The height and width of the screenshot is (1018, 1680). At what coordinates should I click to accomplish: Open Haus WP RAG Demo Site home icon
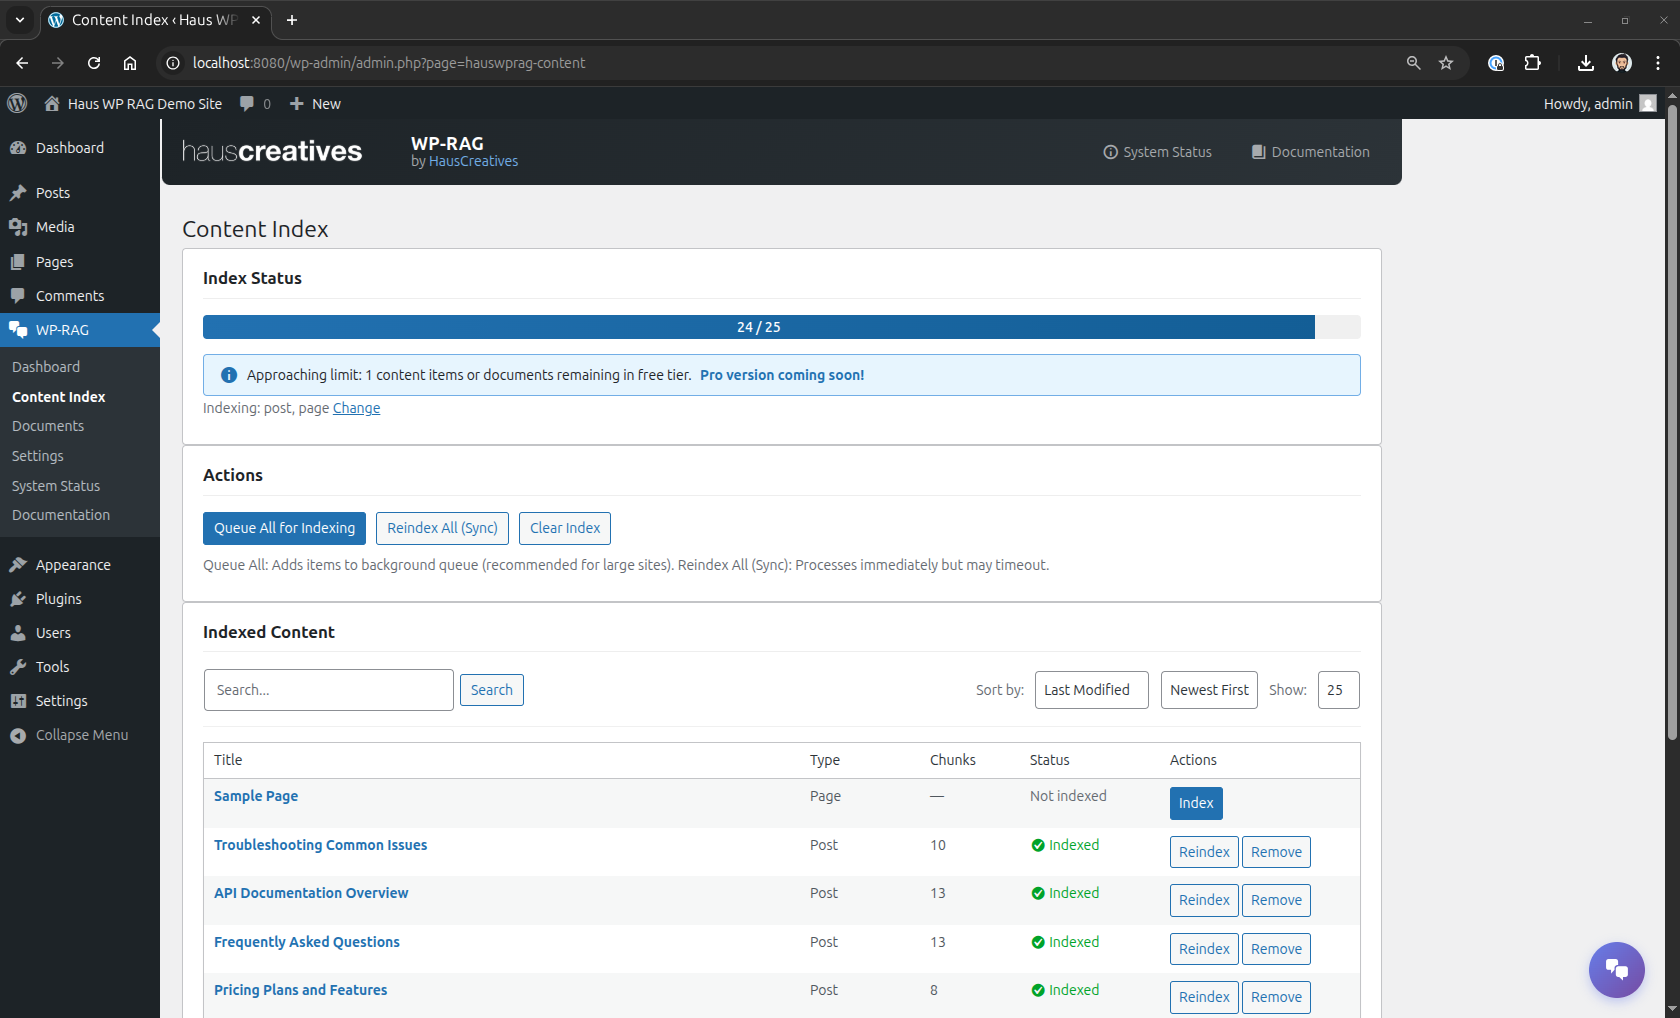coord(52,103)
